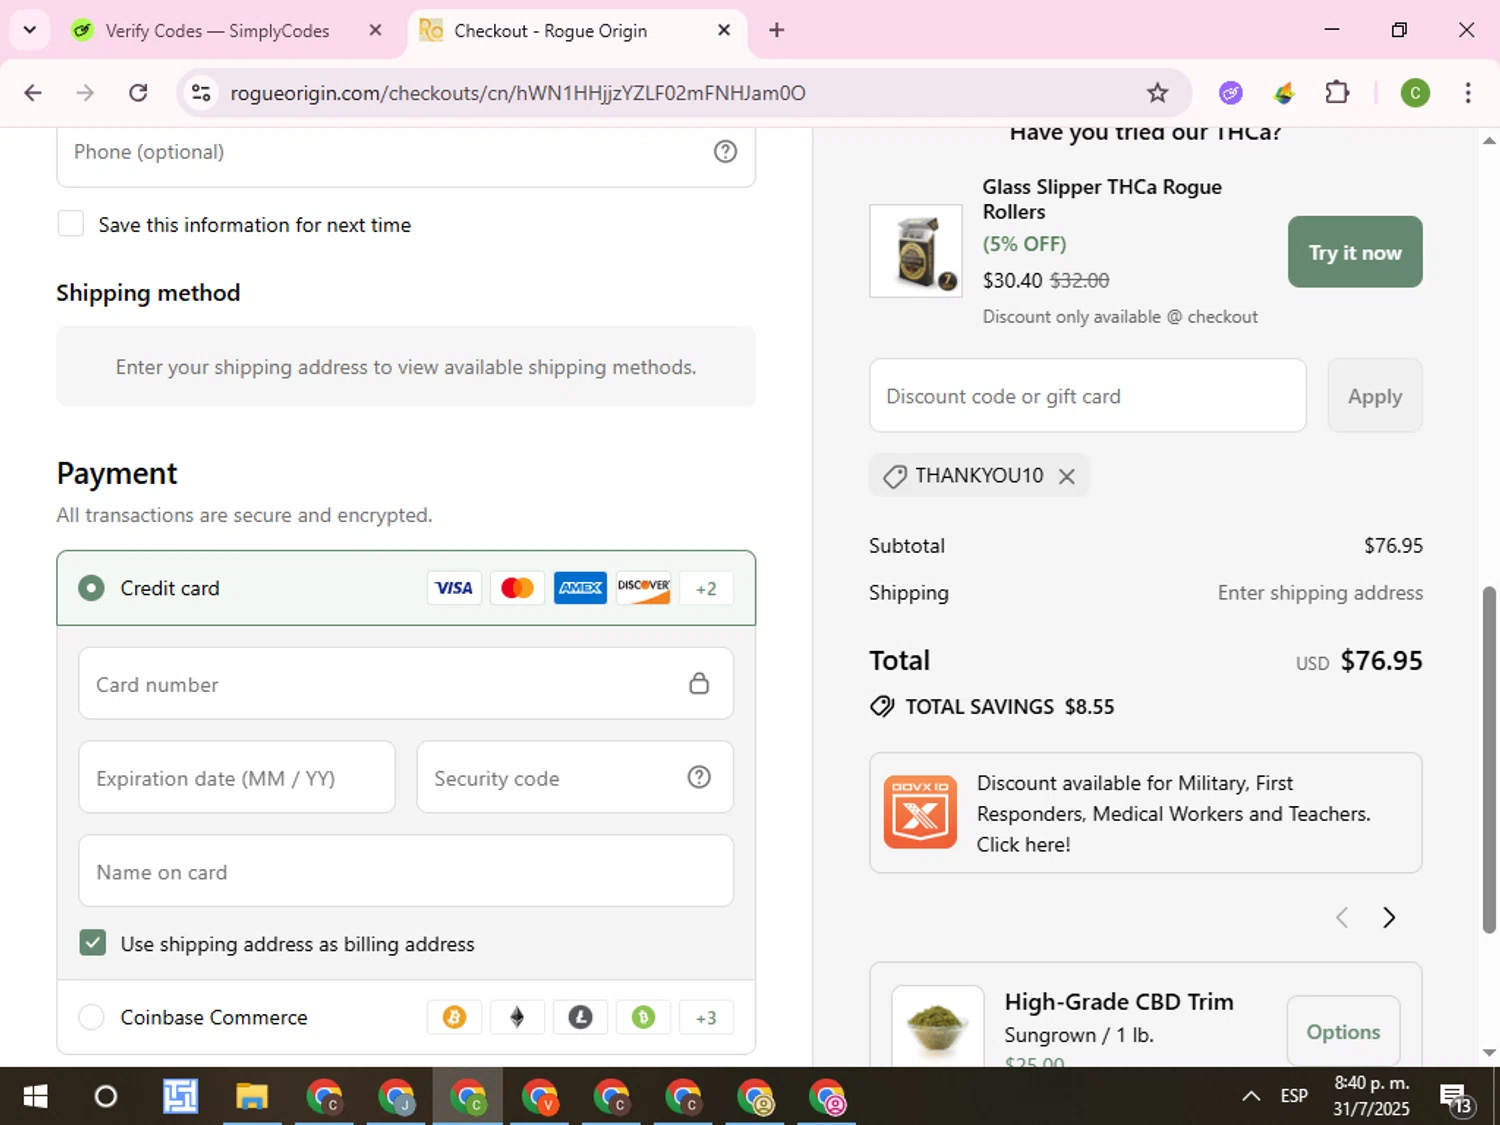
Task: Click the browser forward arrow
Action: pos(85,93)
